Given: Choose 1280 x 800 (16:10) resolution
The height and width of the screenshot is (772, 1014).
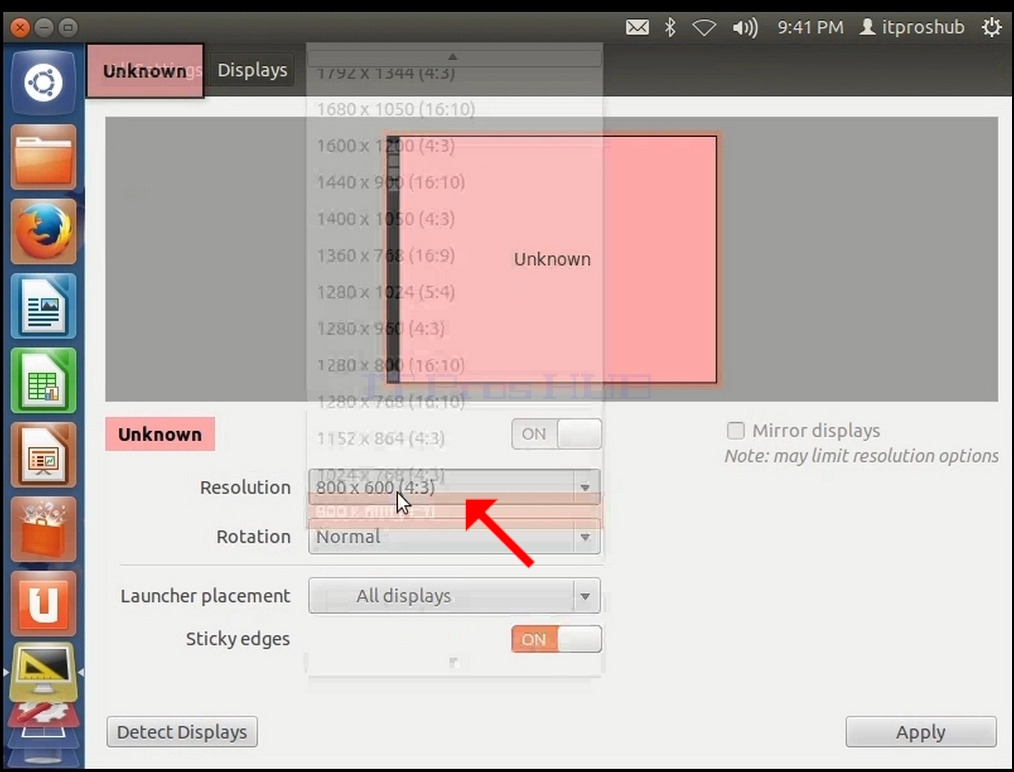Looking at the screenshot, I should click(x=455, y=365).
